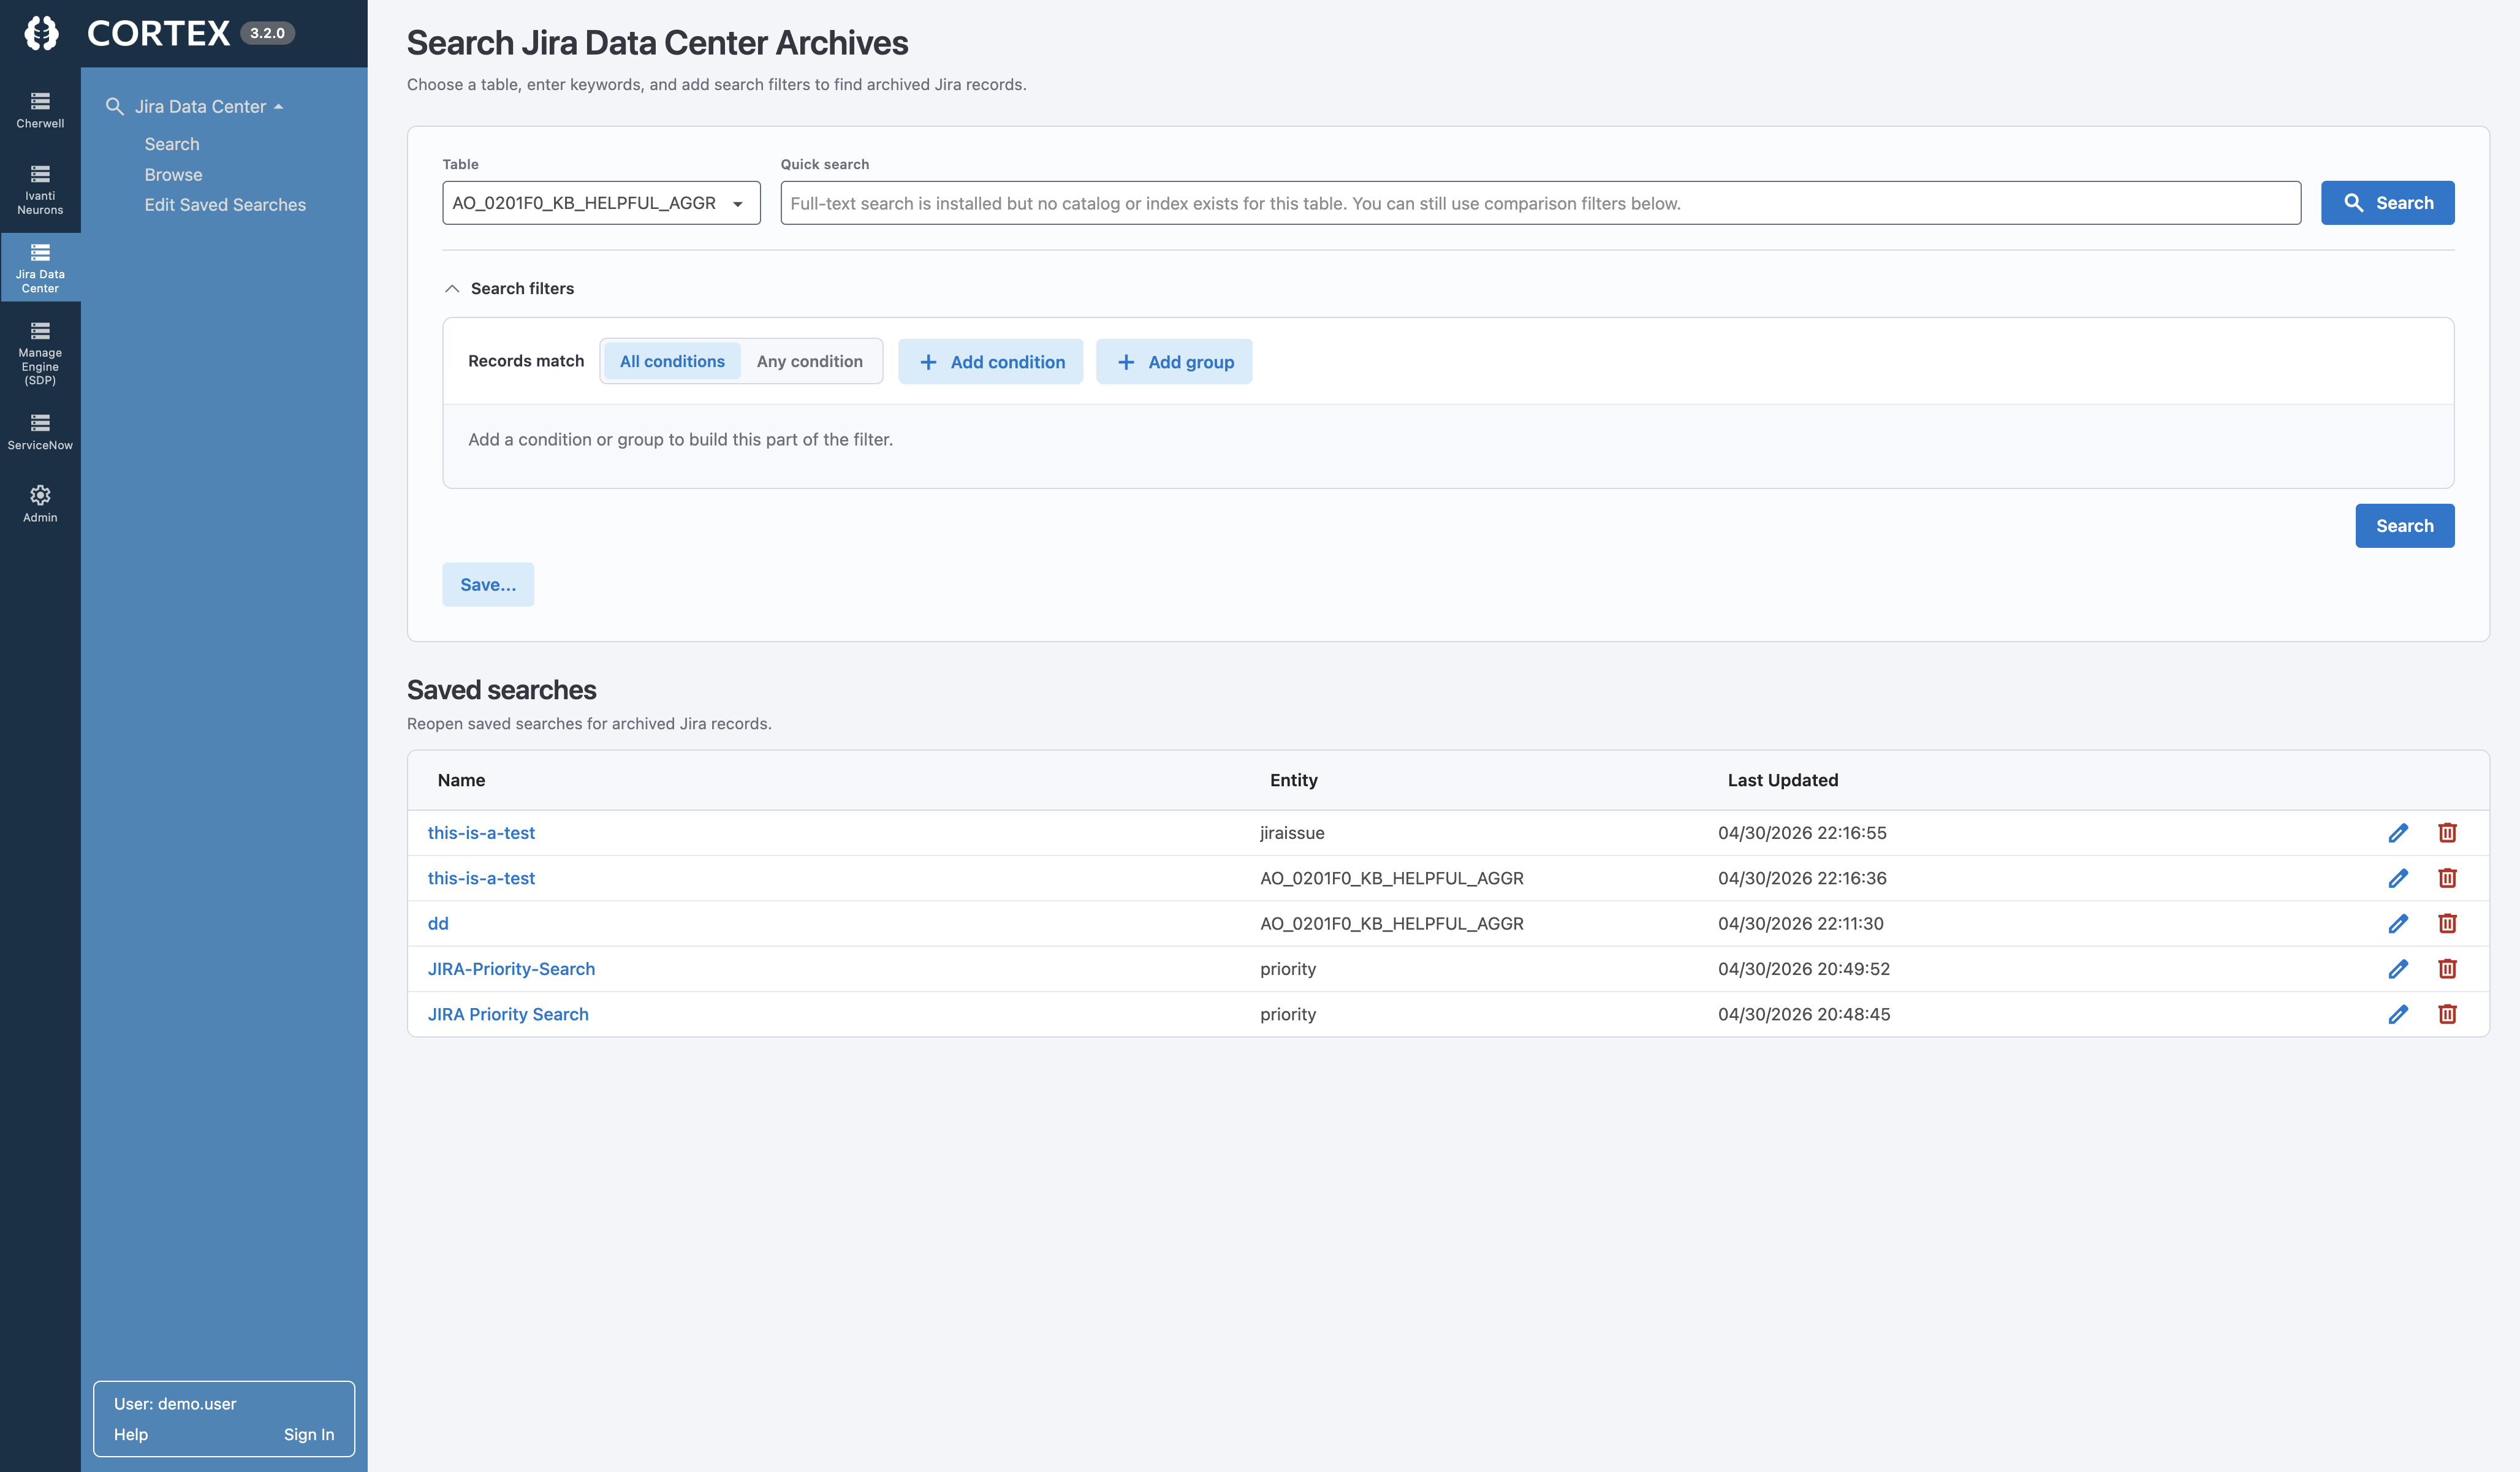This screenshot has height=1472, width=2520.
Task: Open the dd saved search link
Action: (438, 923)
